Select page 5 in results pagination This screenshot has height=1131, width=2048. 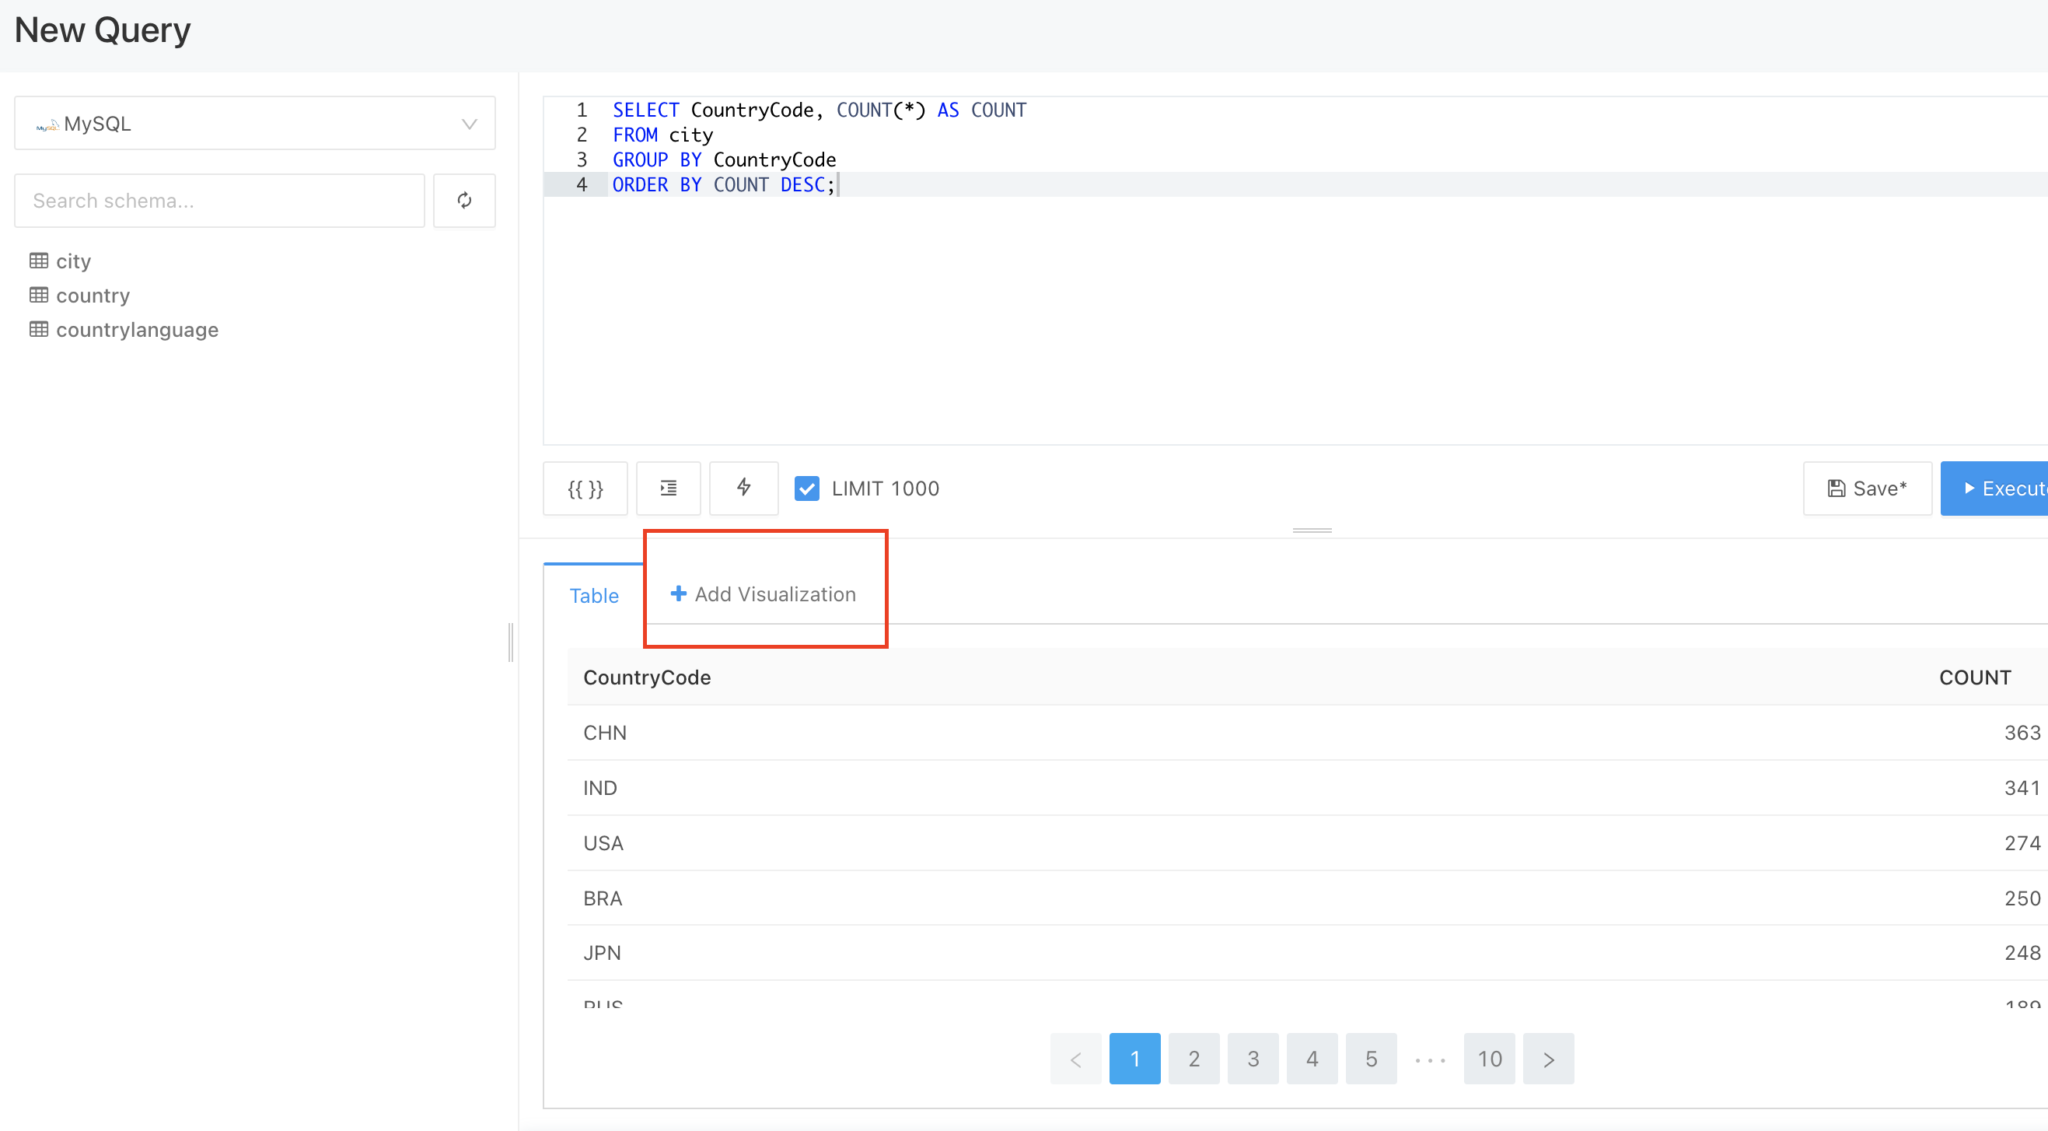1371,1058
